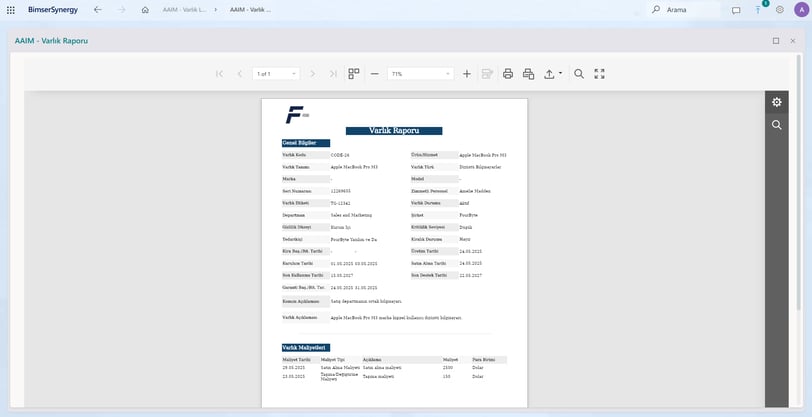The width and height of the screenshot is (812, 417).
Task: Click the Zimmetli Personel label
Action: click(434, 191)
